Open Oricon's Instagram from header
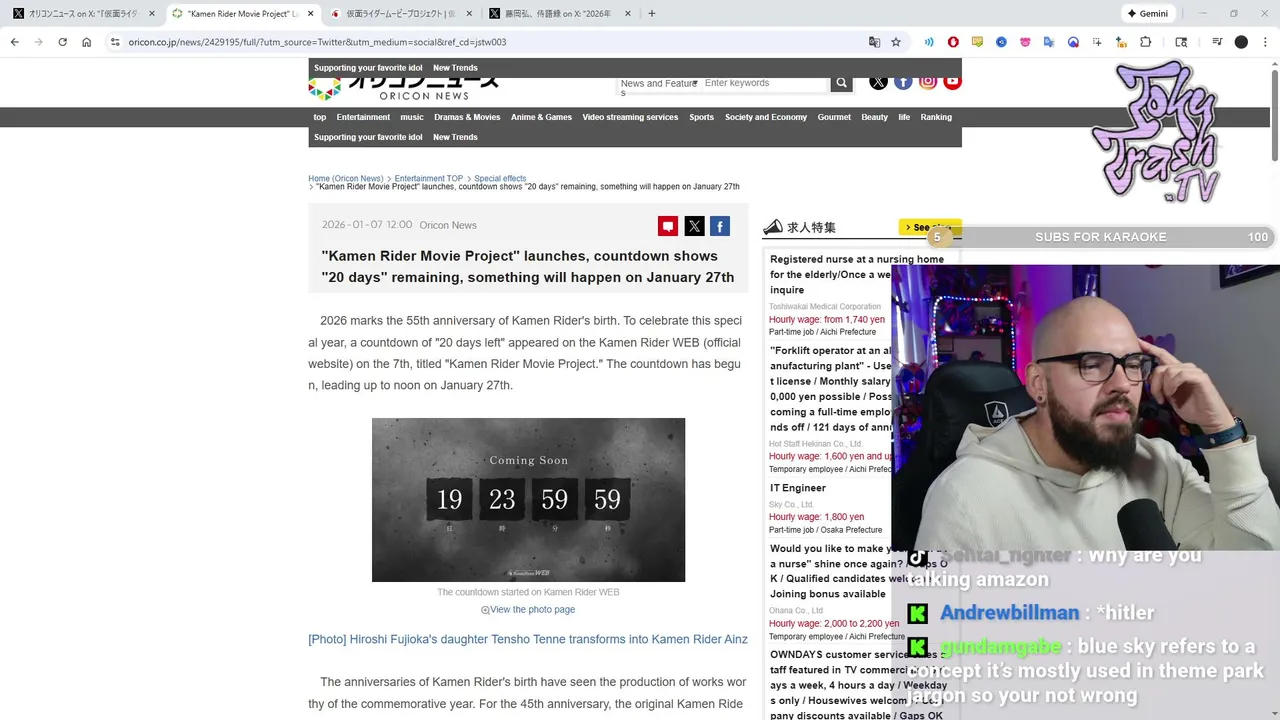 click(x=928, y=82)
